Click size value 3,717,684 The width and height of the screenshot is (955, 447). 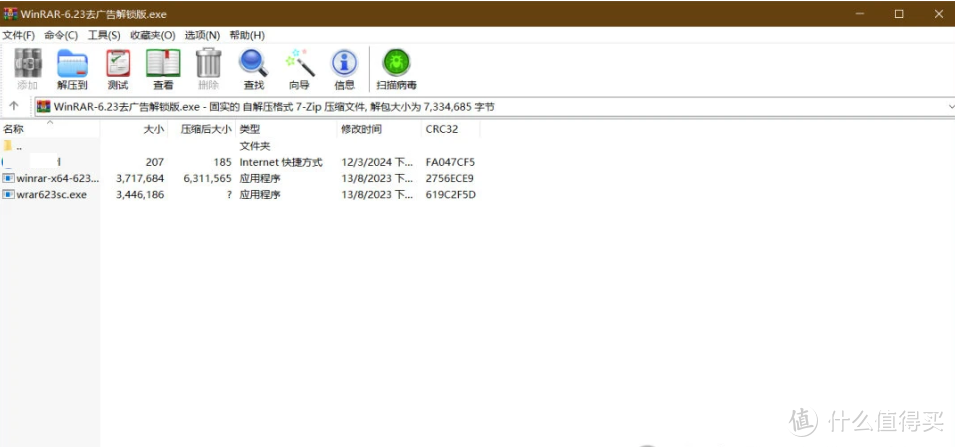139,178
